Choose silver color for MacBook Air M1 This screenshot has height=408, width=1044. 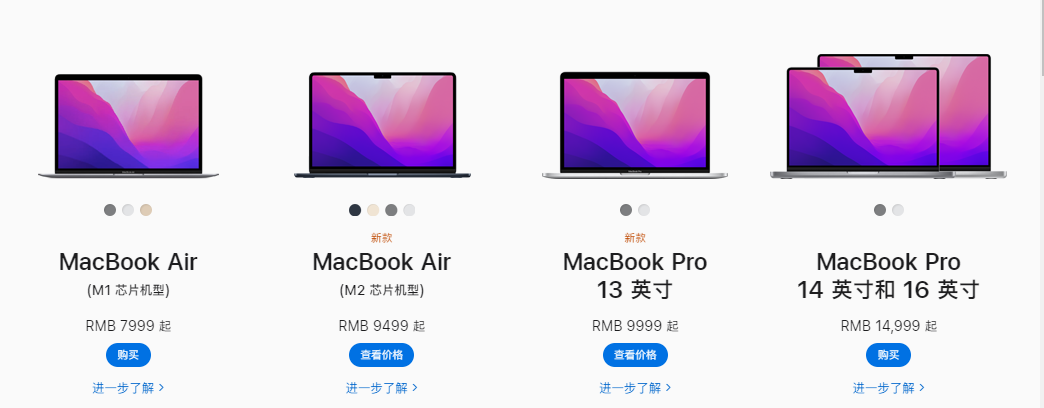[x=128, y=210]
